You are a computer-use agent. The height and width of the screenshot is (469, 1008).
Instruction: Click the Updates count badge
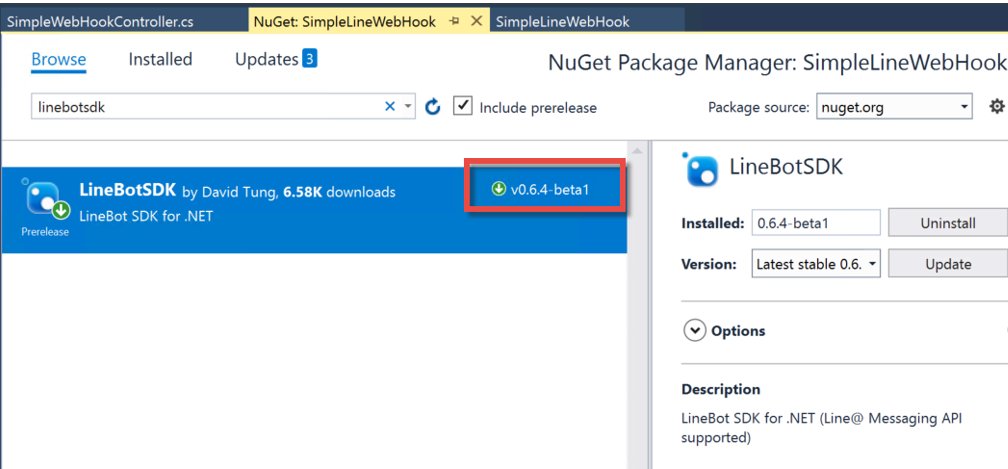pyautogui.click(x=310, y=59)
